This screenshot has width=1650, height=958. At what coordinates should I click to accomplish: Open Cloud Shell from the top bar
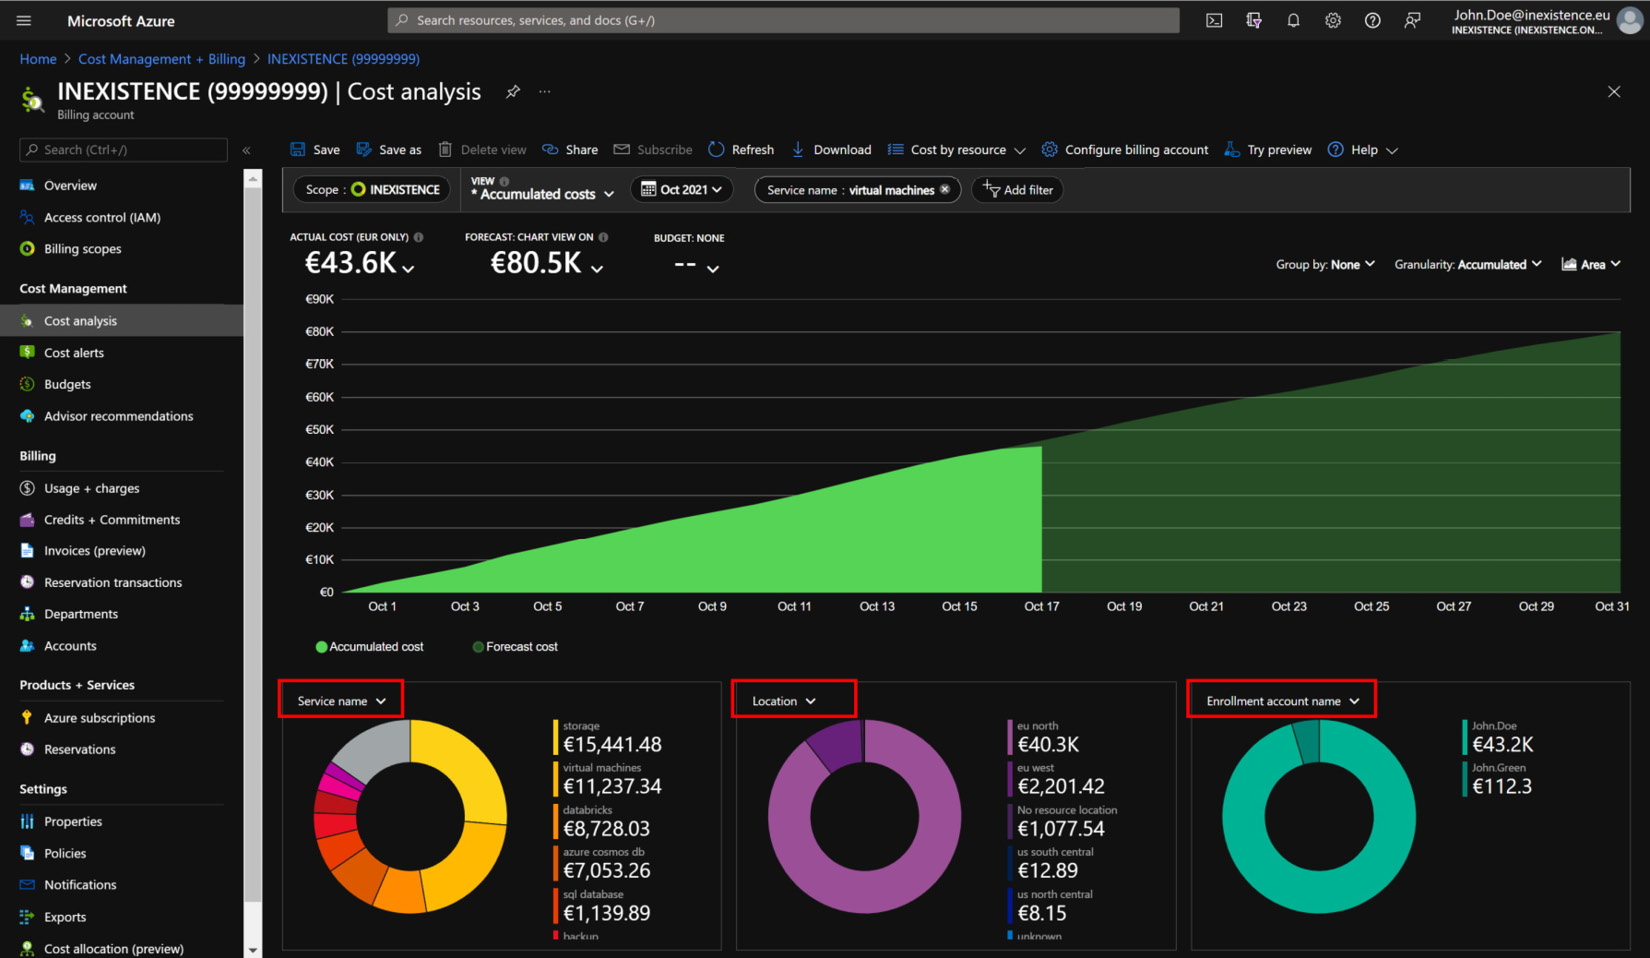tap(1214, 20)
